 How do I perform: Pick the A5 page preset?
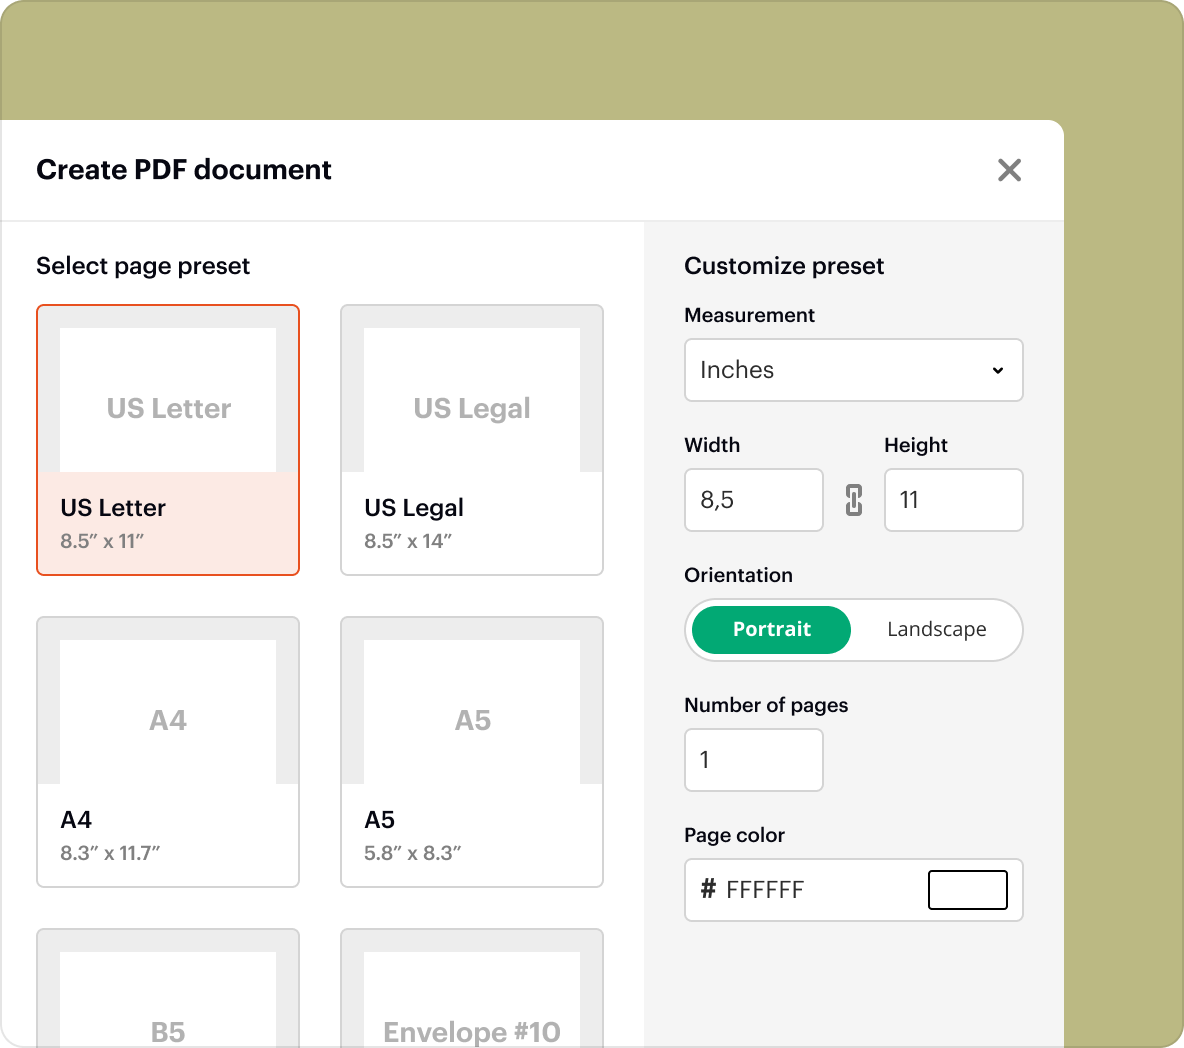pos(471,752)
